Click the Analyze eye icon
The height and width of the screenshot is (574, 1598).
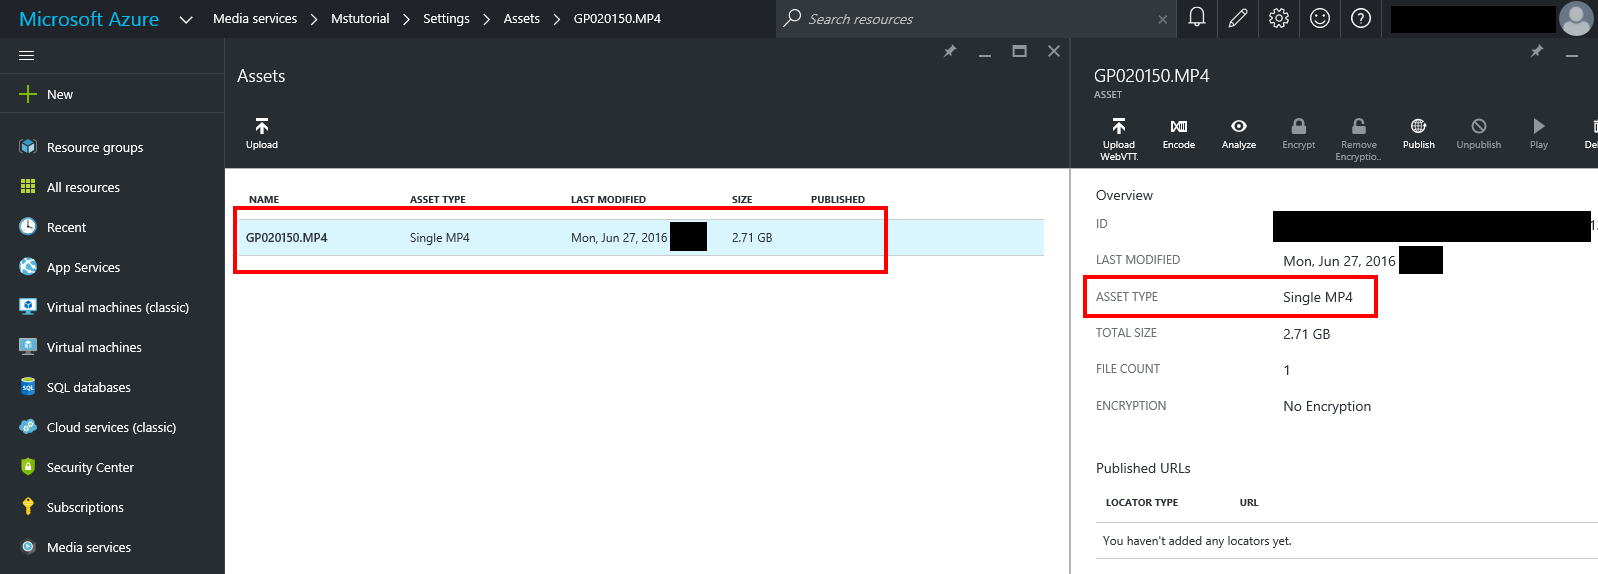point(1239,126)
